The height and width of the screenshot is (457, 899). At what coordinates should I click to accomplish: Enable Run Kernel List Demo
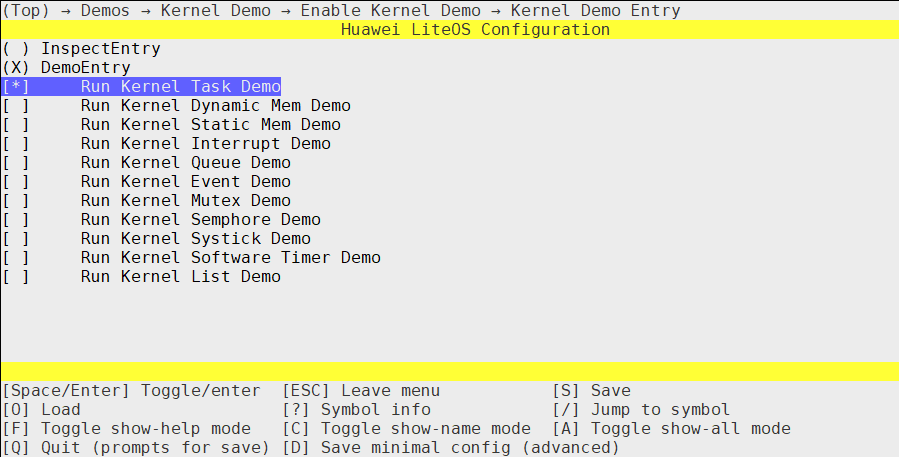(142, 276)
